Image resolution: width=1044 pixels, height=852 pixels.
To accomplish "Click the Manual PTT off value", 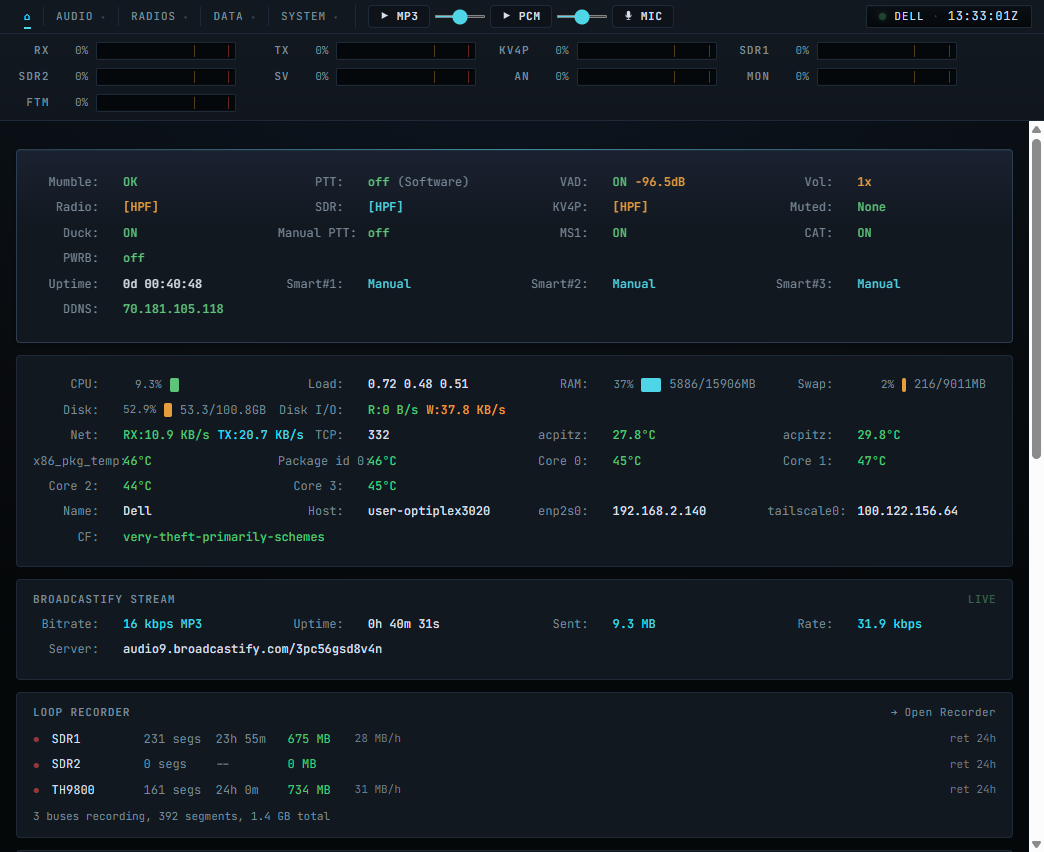I will pyautogui.click(x=378, y=233).
